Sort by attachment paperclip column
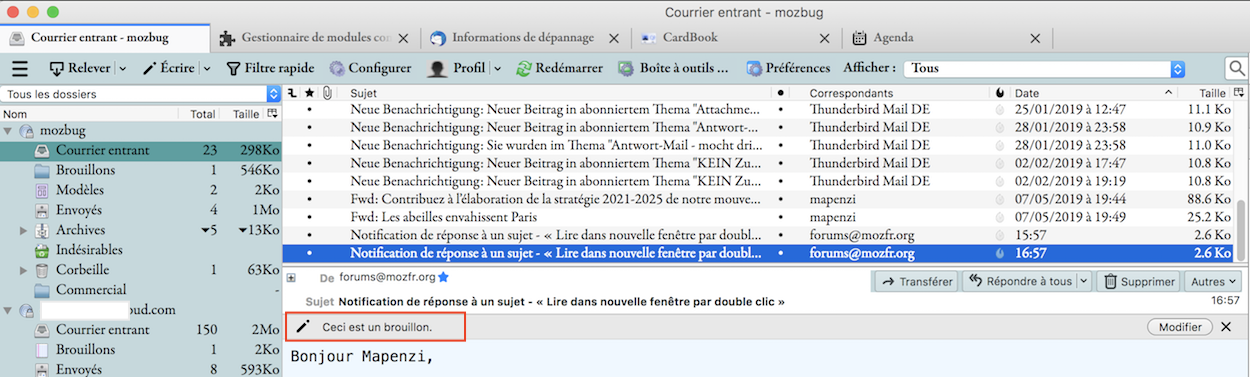This screenshot has width=1250, height=377. 327,92
